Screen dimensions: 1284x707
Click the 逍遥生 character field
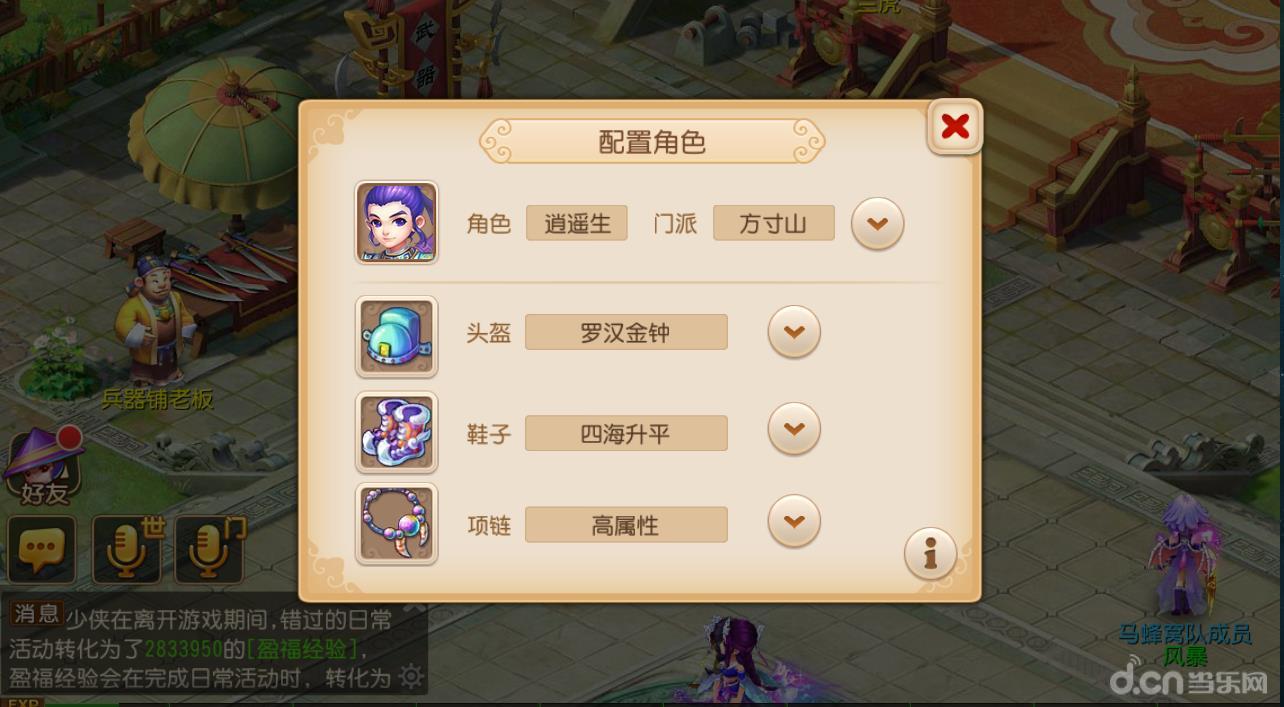tap(577, 223)
